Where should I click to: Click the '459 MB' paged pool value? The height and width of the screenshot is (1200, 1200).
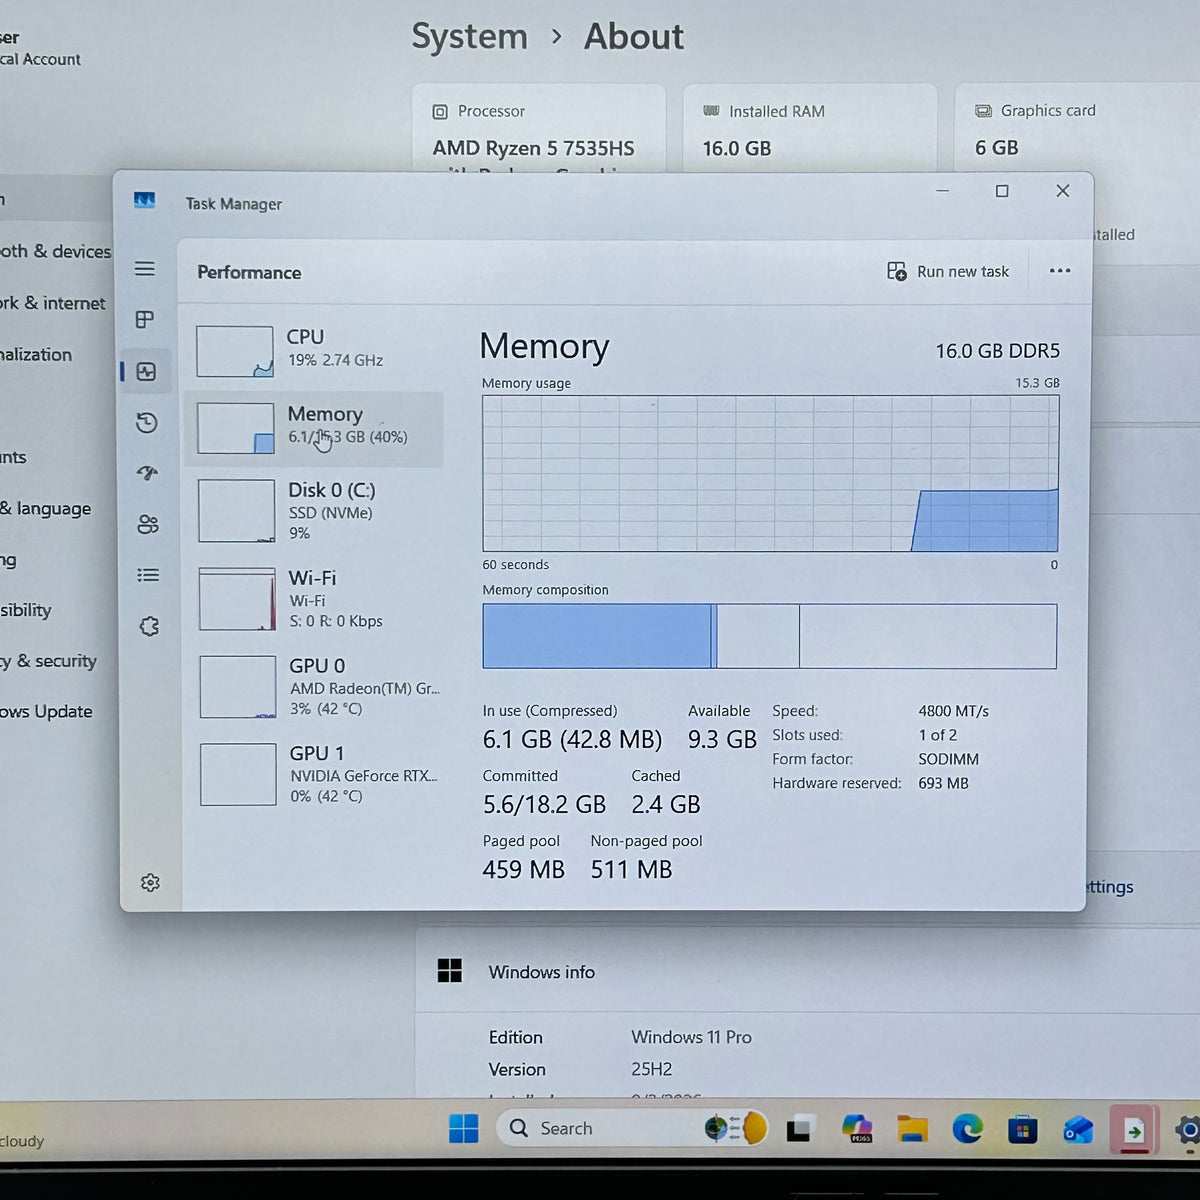point(523,870)
